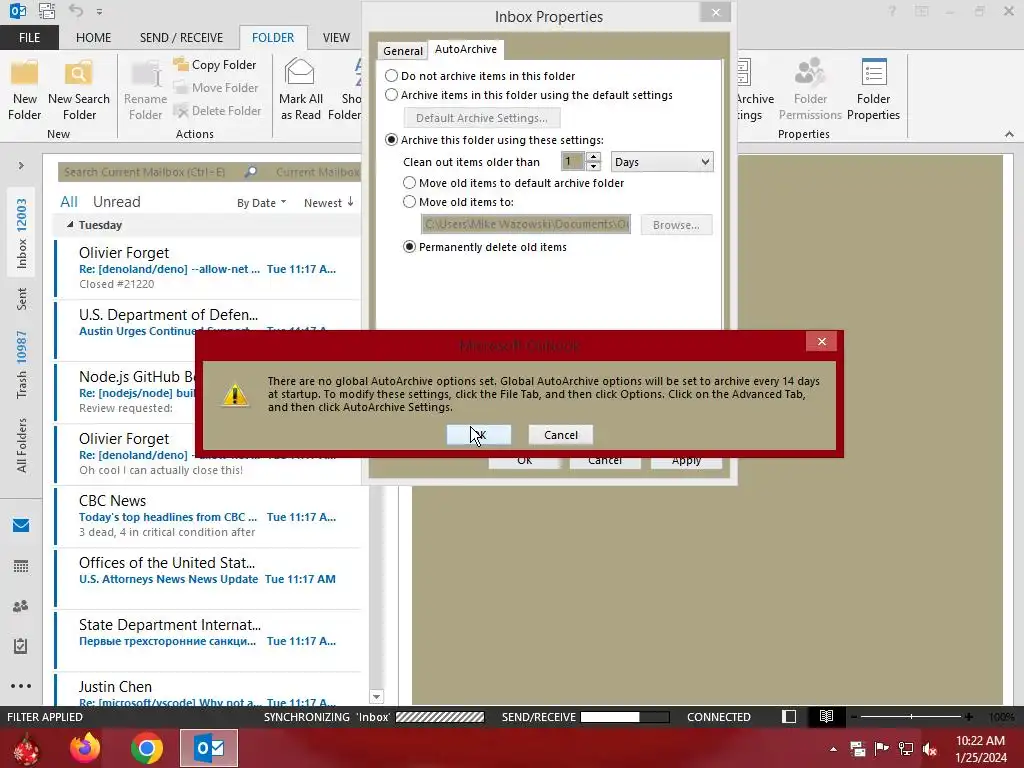Switch to the General tab in Inbox Properties
The width and height of the screenshot is (1024, 768).
pos(402,51)
